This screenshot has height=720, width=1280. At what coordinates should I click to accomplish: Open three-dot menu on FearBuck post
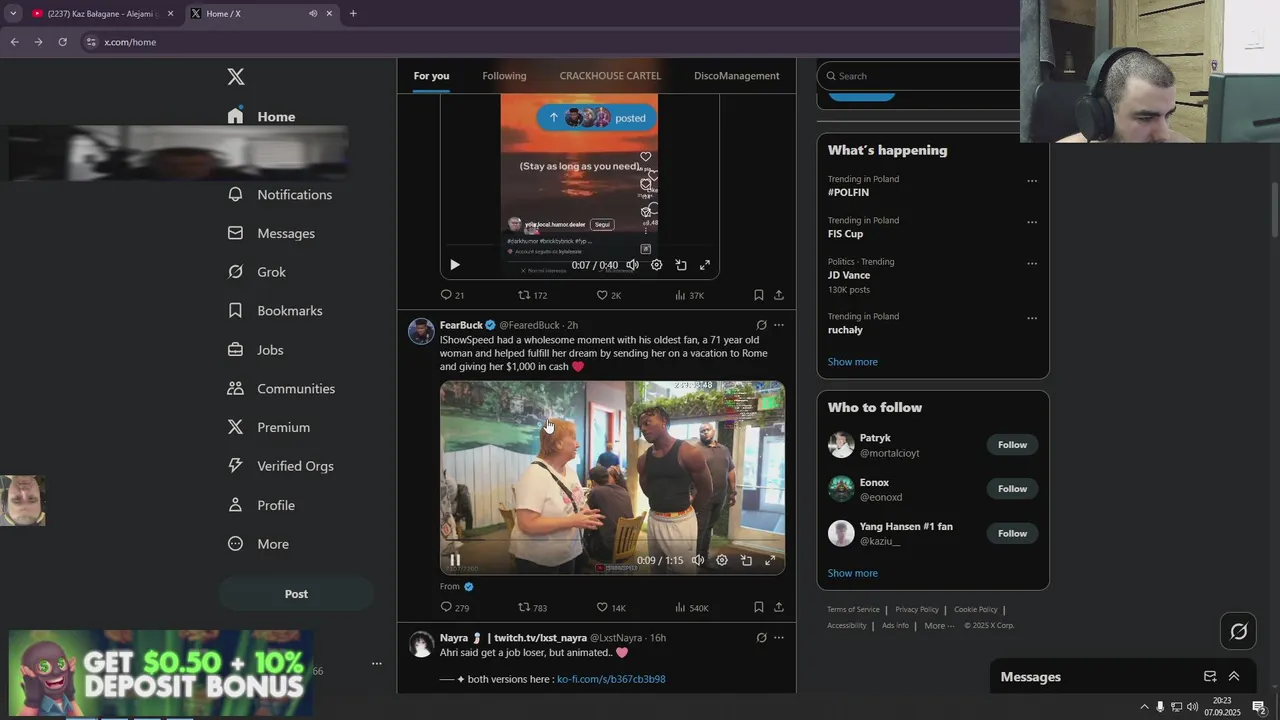(x=779, y=325)
